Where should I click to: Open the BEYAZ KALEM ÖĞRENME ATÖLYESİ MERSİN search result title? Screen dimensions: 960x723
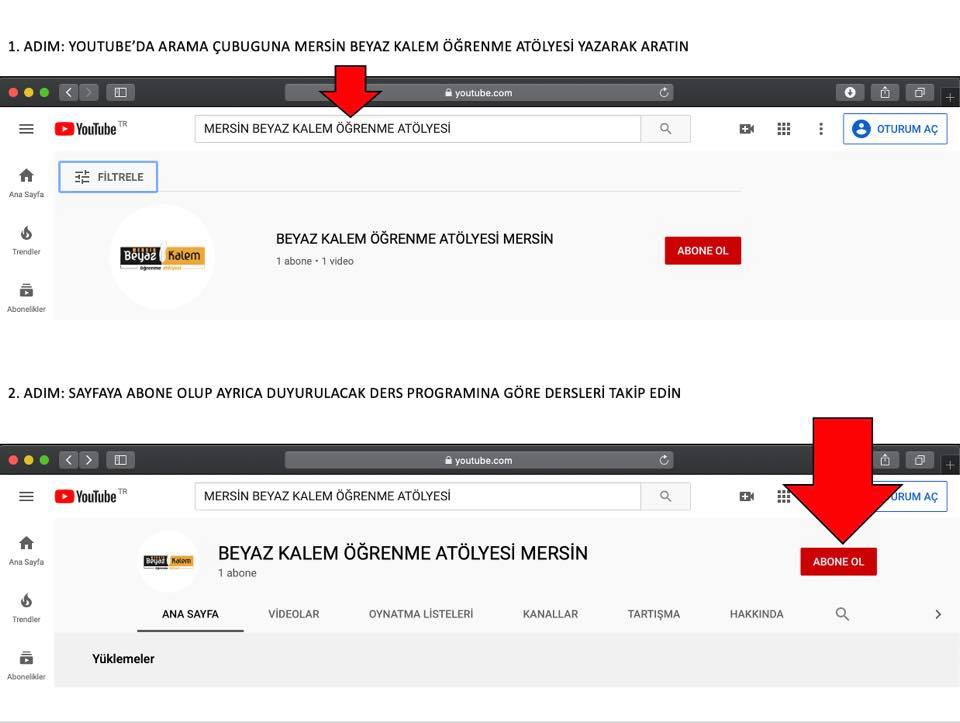tap(414, 239)
